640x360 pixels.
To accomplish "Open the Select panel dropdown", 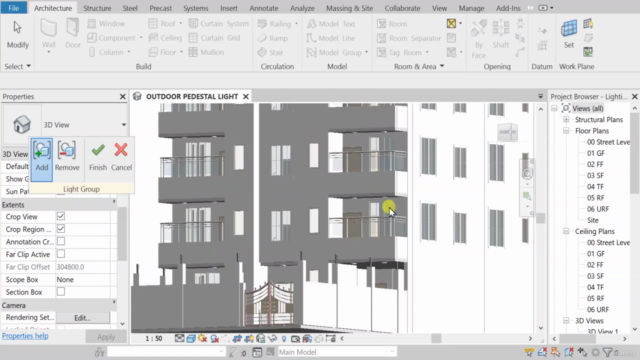I will pyautogui.click(x=18, y=66).
